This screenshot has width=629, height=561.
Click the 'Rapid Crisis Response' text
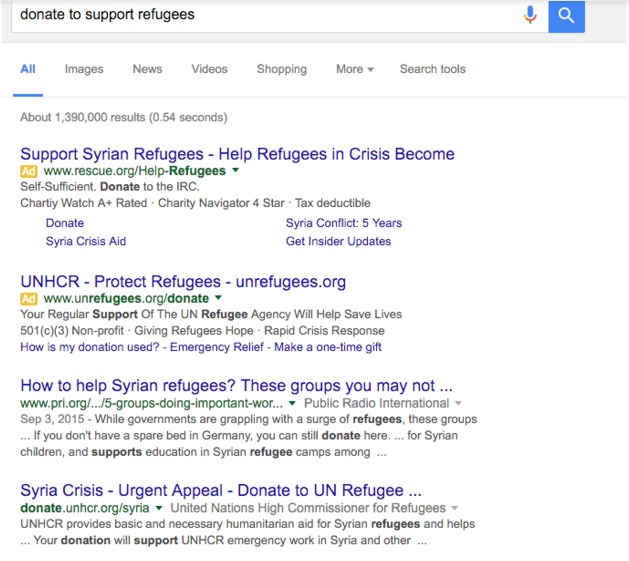(x=324, y=331)
